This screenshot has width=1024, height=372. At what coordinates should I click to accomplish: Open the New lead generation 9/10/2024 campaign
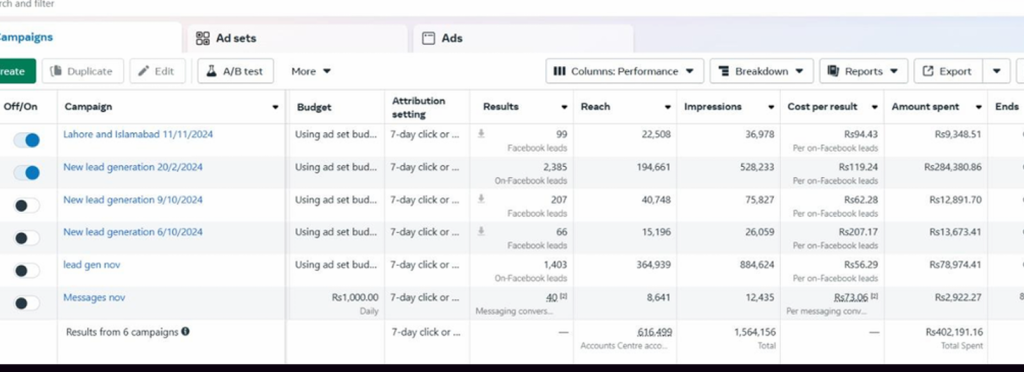[133, 200]
